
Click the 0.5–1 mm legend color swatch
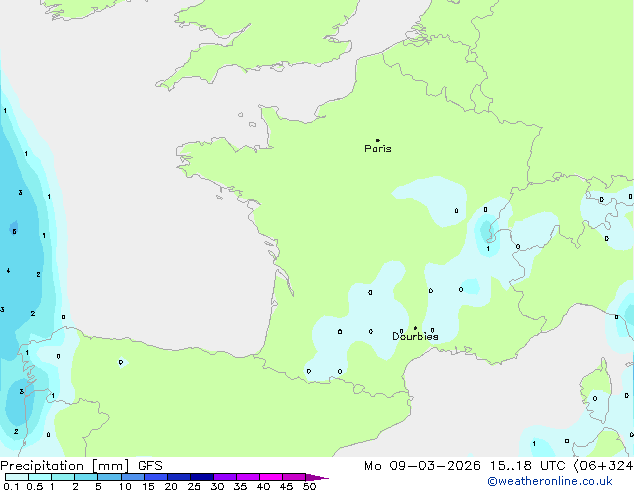(x=40, y=477)
